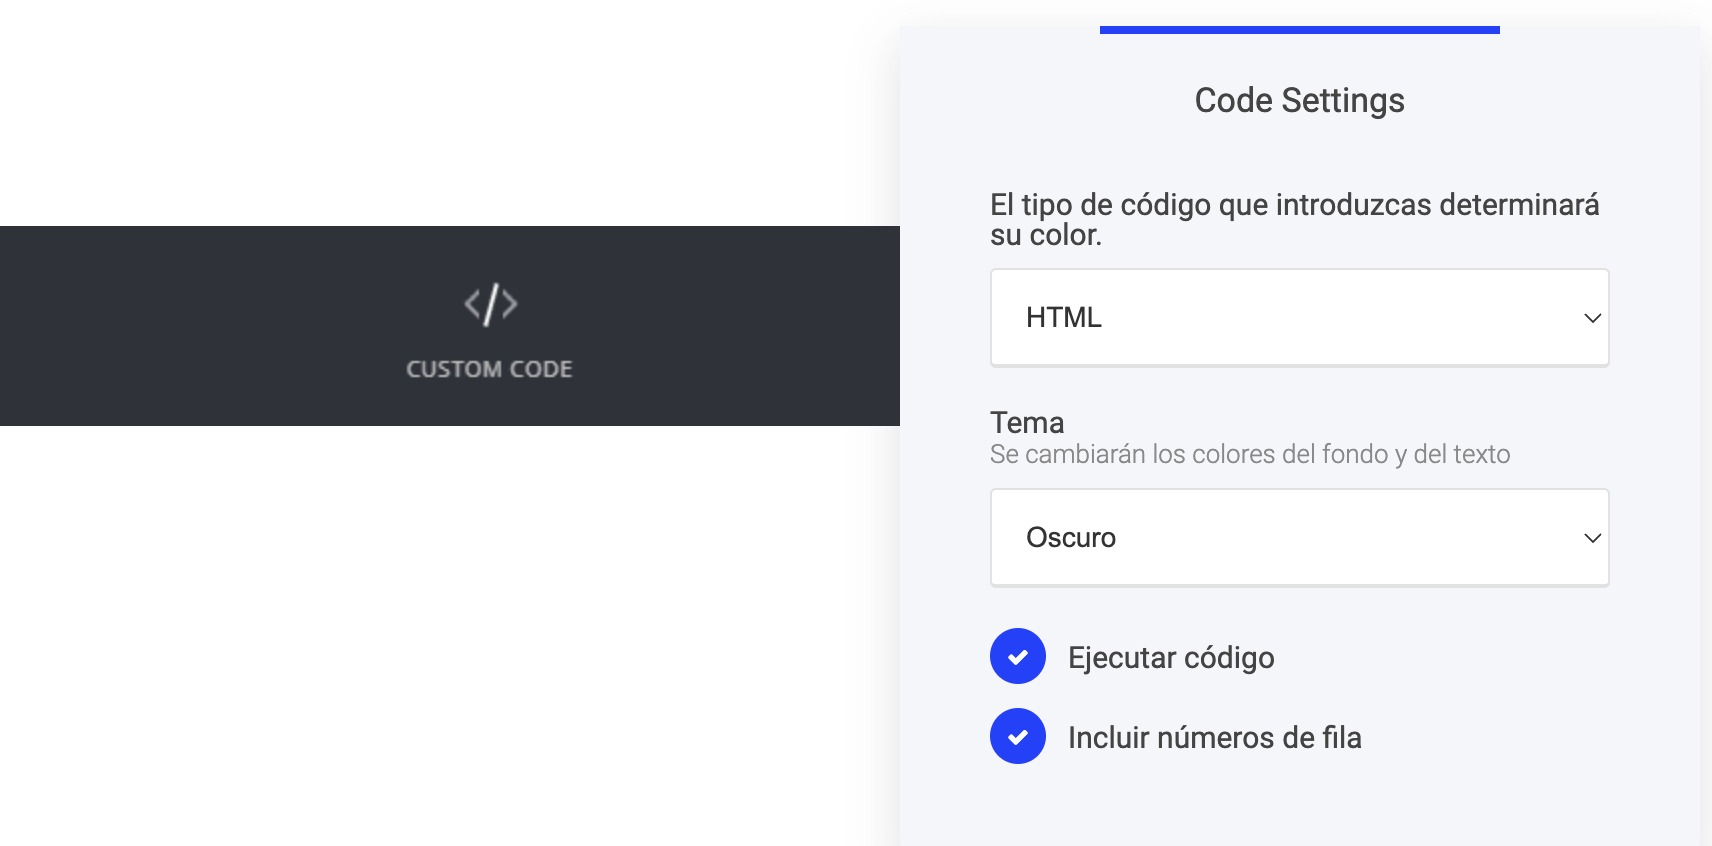The height and width of the screenshot is (846, 1712).
Task: Click the chevron arrow beside Oscuro
Action: 1592,538
